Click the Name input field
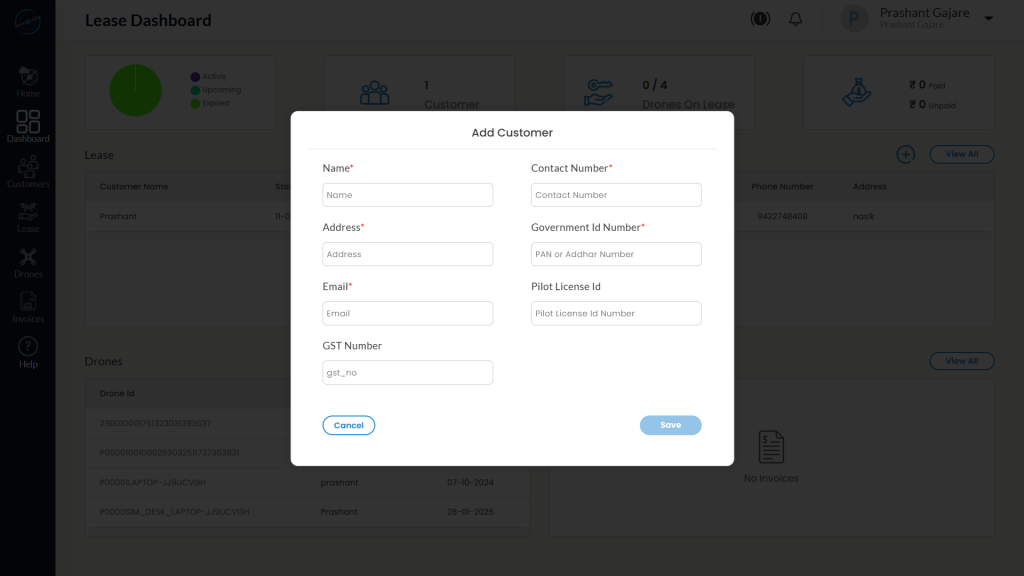 408,195
